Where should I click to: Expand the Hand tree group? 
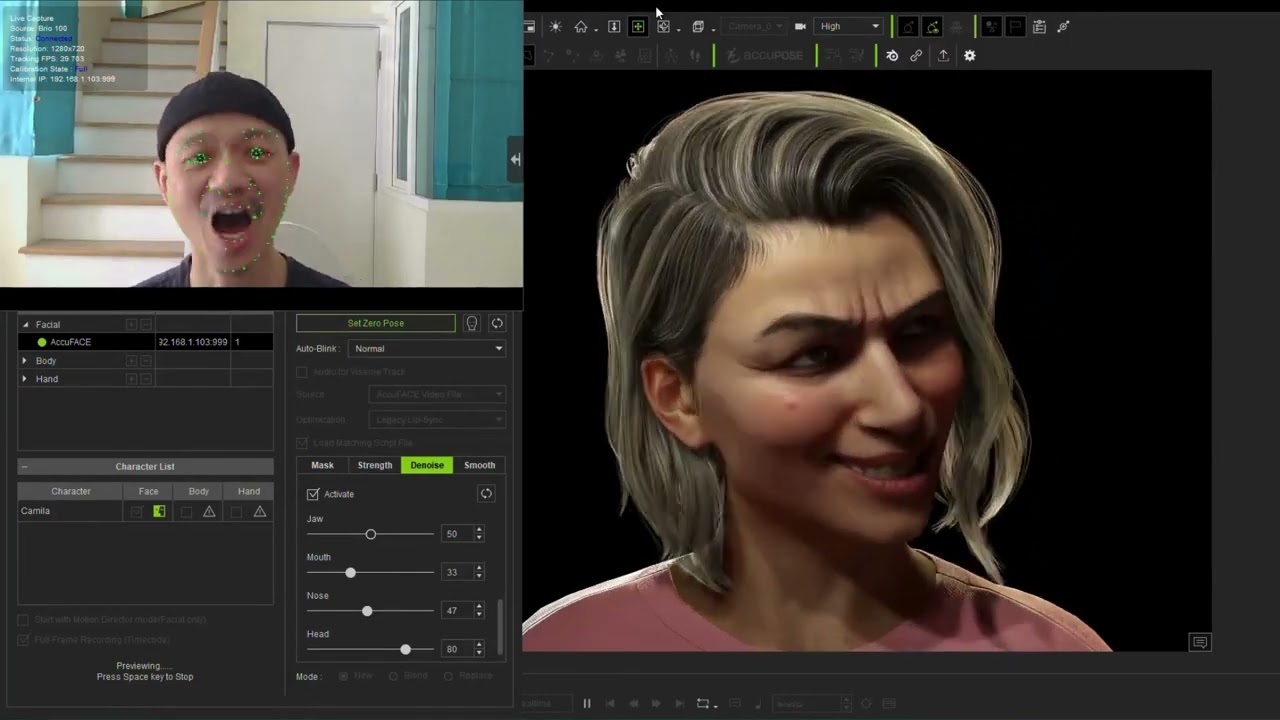coord(24,379)
